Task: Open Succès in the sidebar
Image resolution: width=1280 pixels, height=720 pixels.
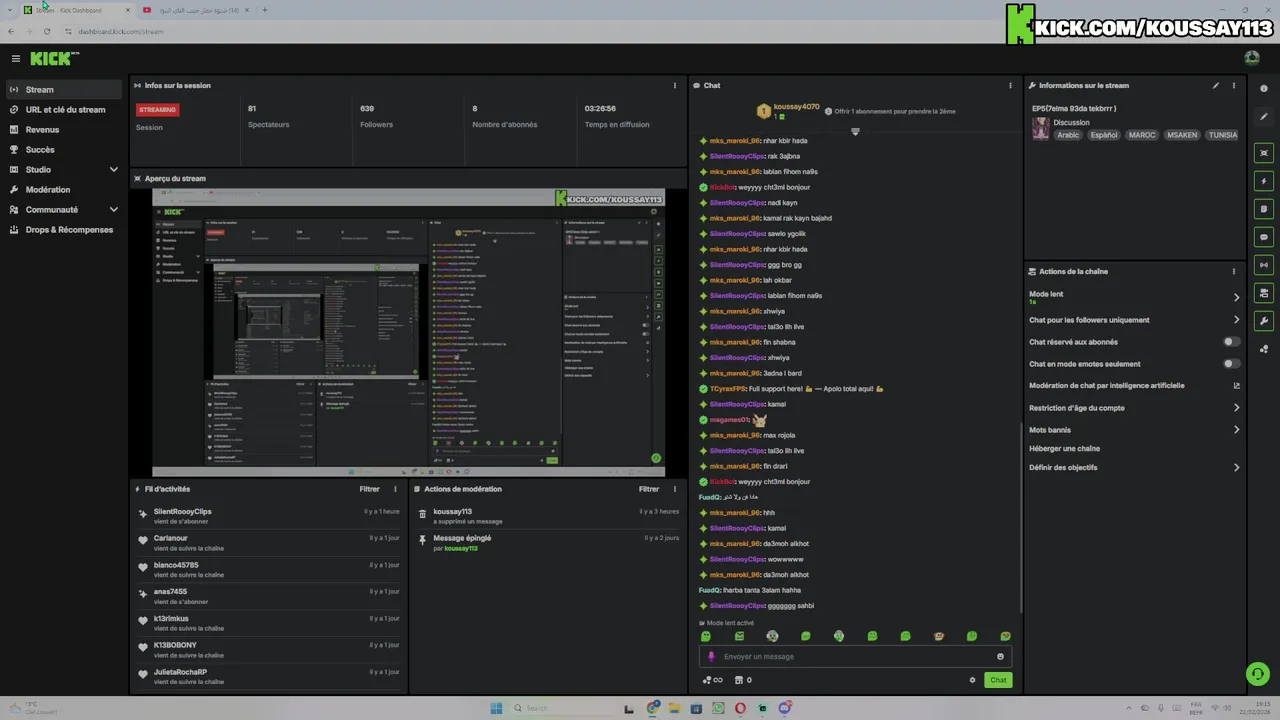Action: pos(64,150)
